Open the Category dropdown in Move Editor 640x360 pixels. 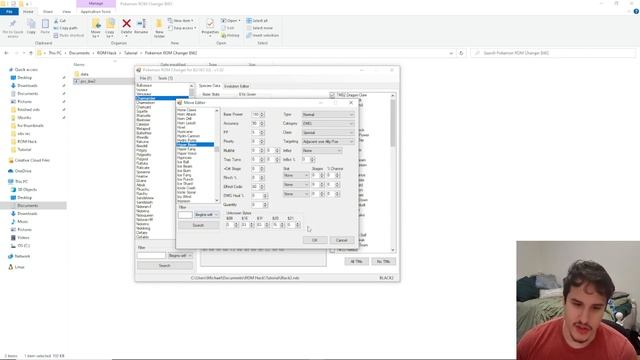click(x=328, y=124)
